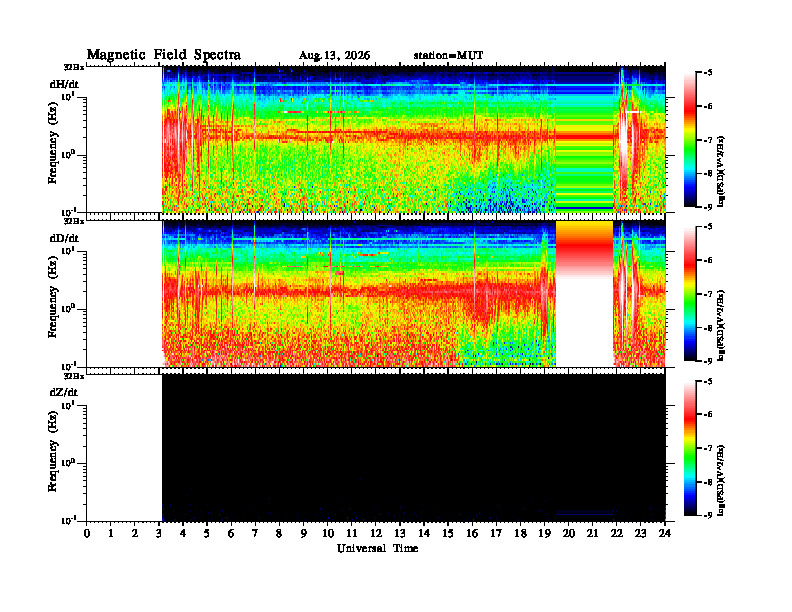Click hour tick label '2' on time axis

coord(135,534)
